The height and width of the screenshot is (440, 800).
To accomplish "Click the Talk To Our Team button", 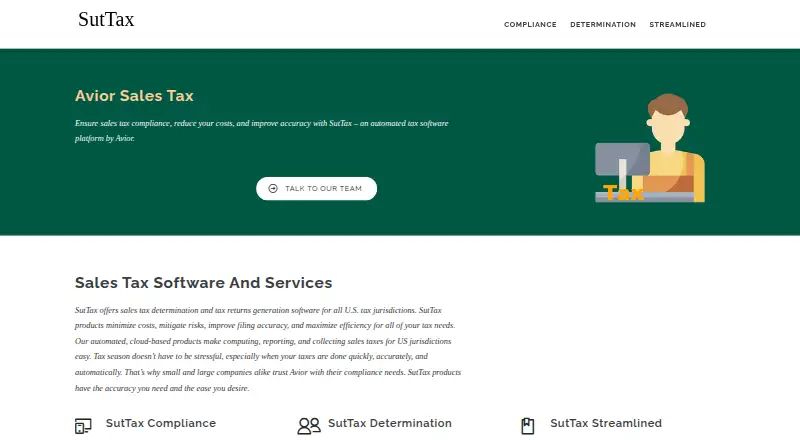I will [316, 188].
